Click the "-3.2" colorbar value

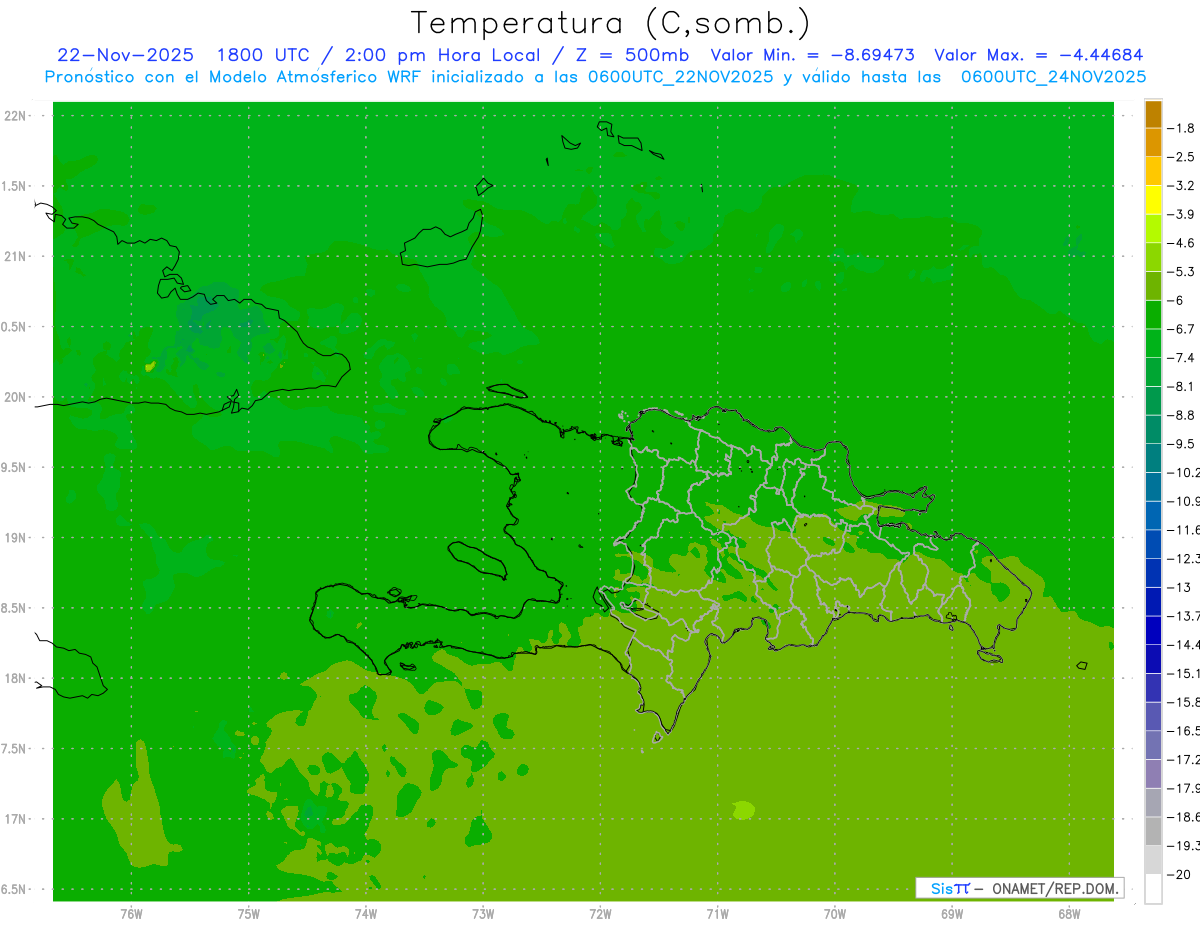click(x=1181, y=186)
